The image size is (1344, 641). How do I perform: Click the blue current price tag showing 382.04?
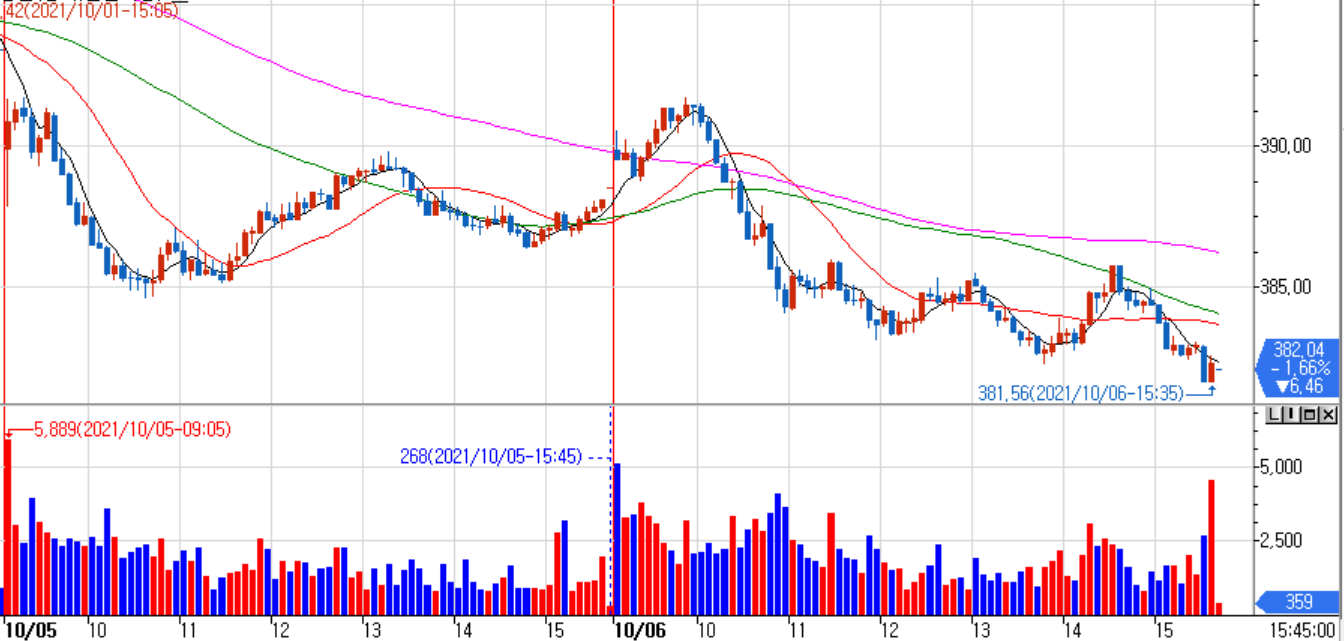(1300, 351)
